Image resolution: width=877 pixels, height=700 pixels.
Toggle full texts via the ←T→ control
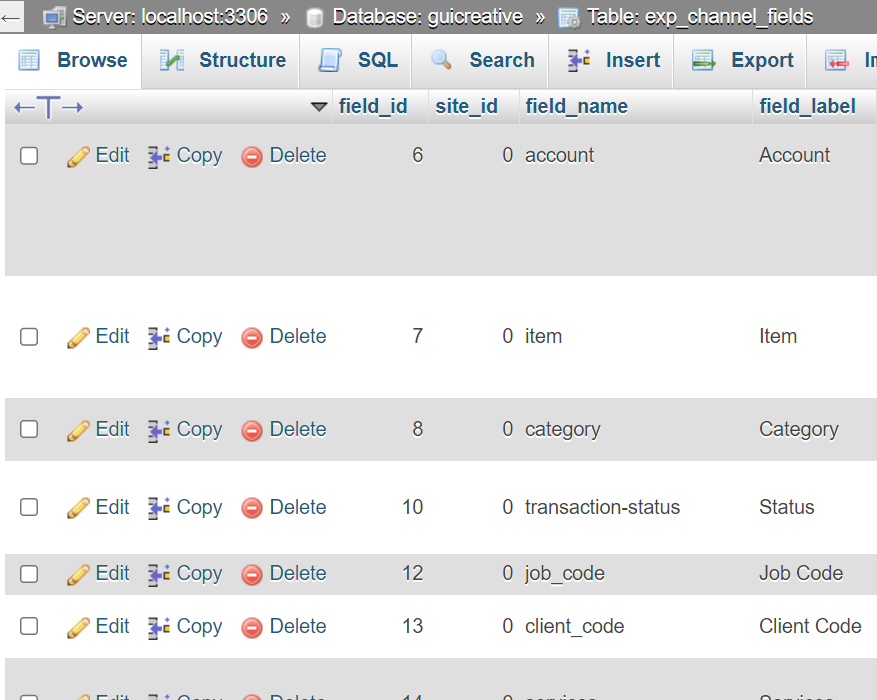coord(48,107)
